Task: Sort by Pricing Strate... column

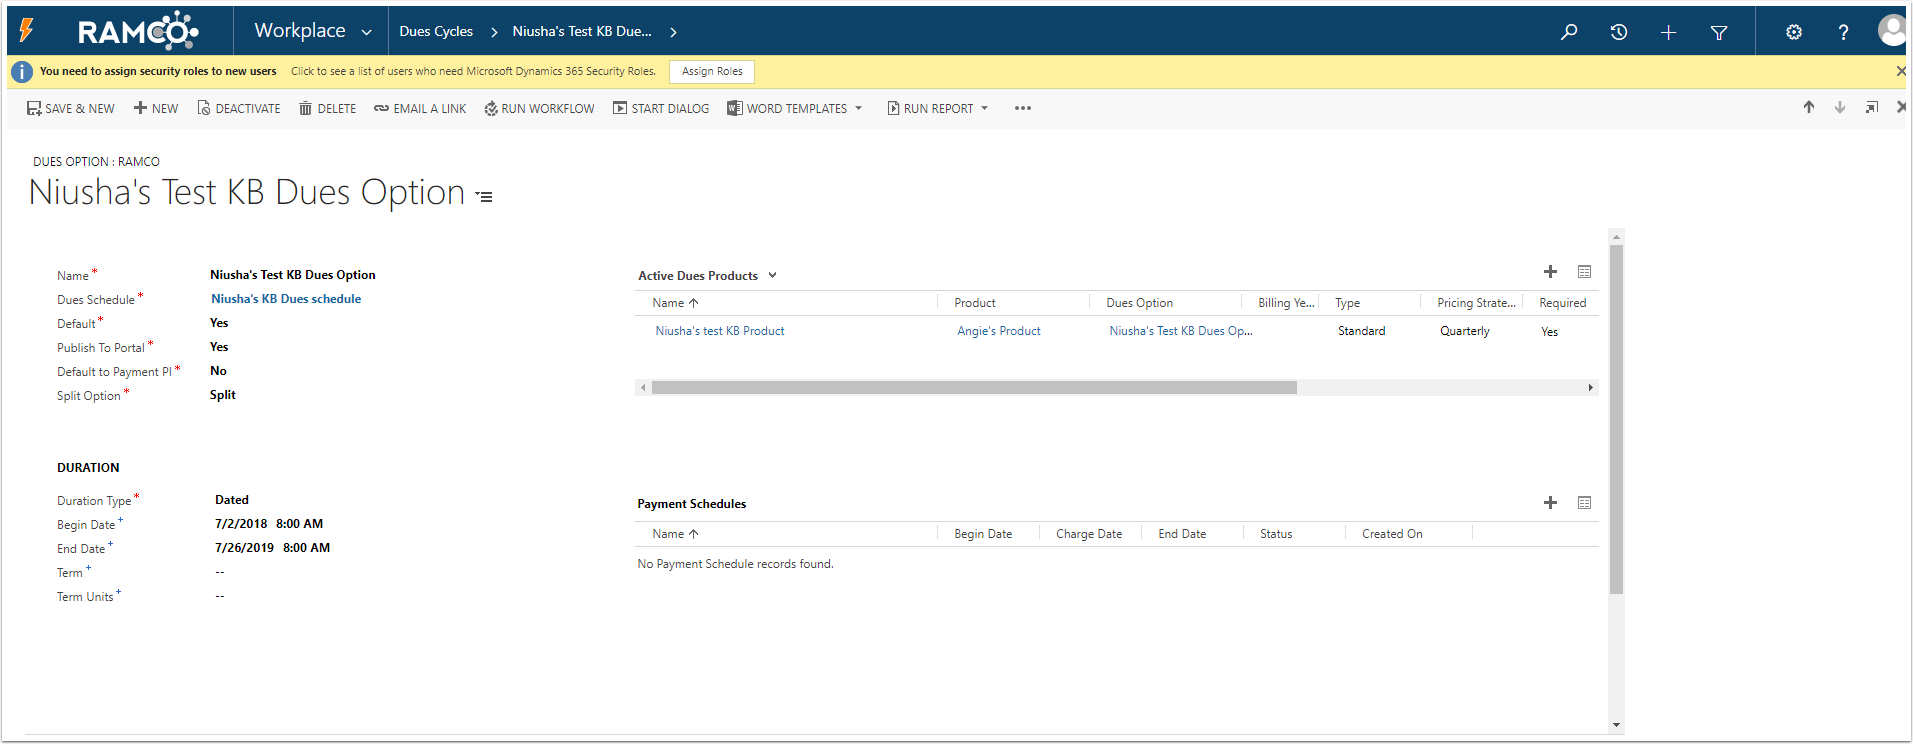Action: point(1476,303)
